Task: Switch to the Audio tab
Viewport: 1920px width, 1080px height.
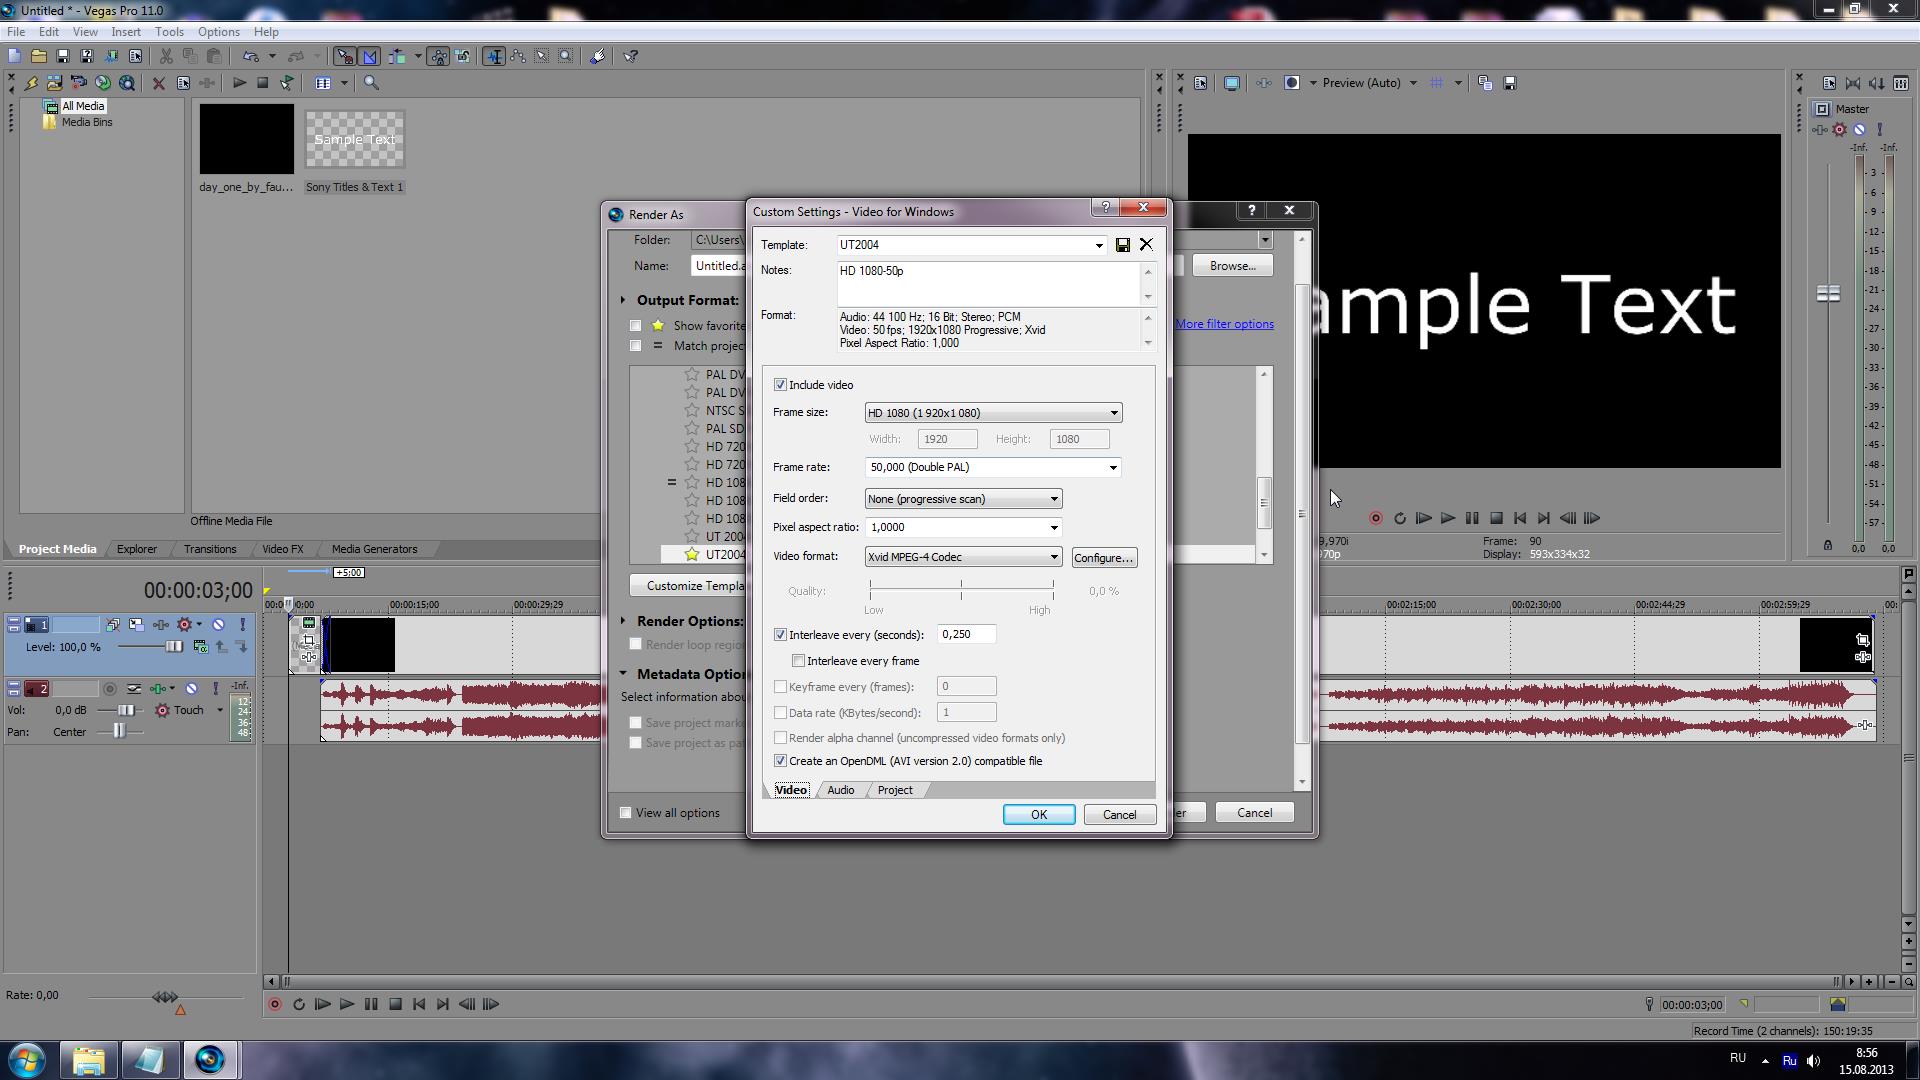Action: pos(840,790)
